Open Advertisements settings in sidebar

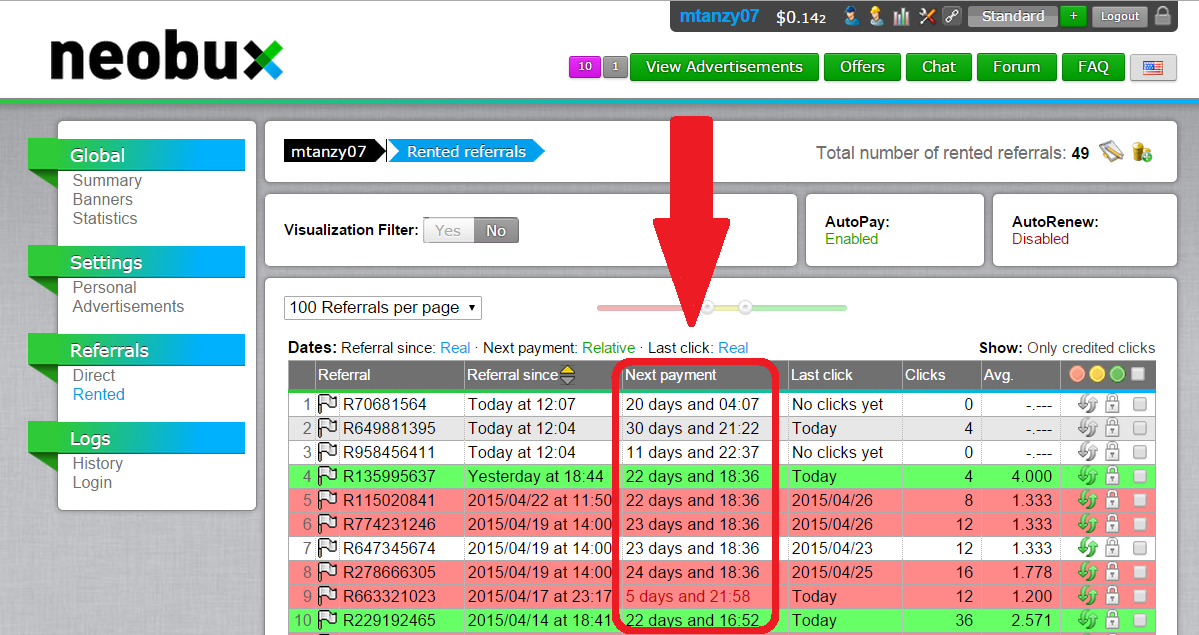[128, 307]
